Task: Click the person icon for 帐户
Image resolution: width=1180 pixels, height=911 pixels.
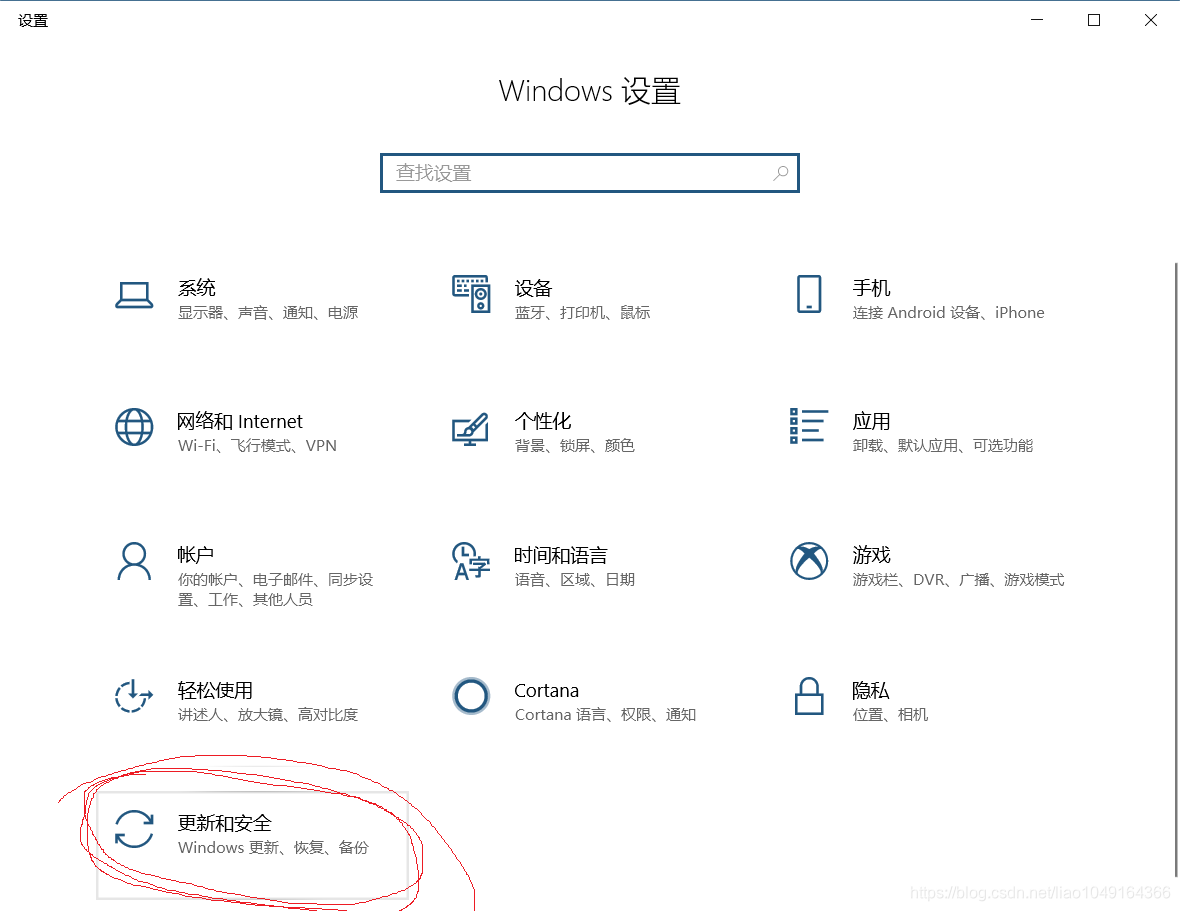Action: click(134, 561)
